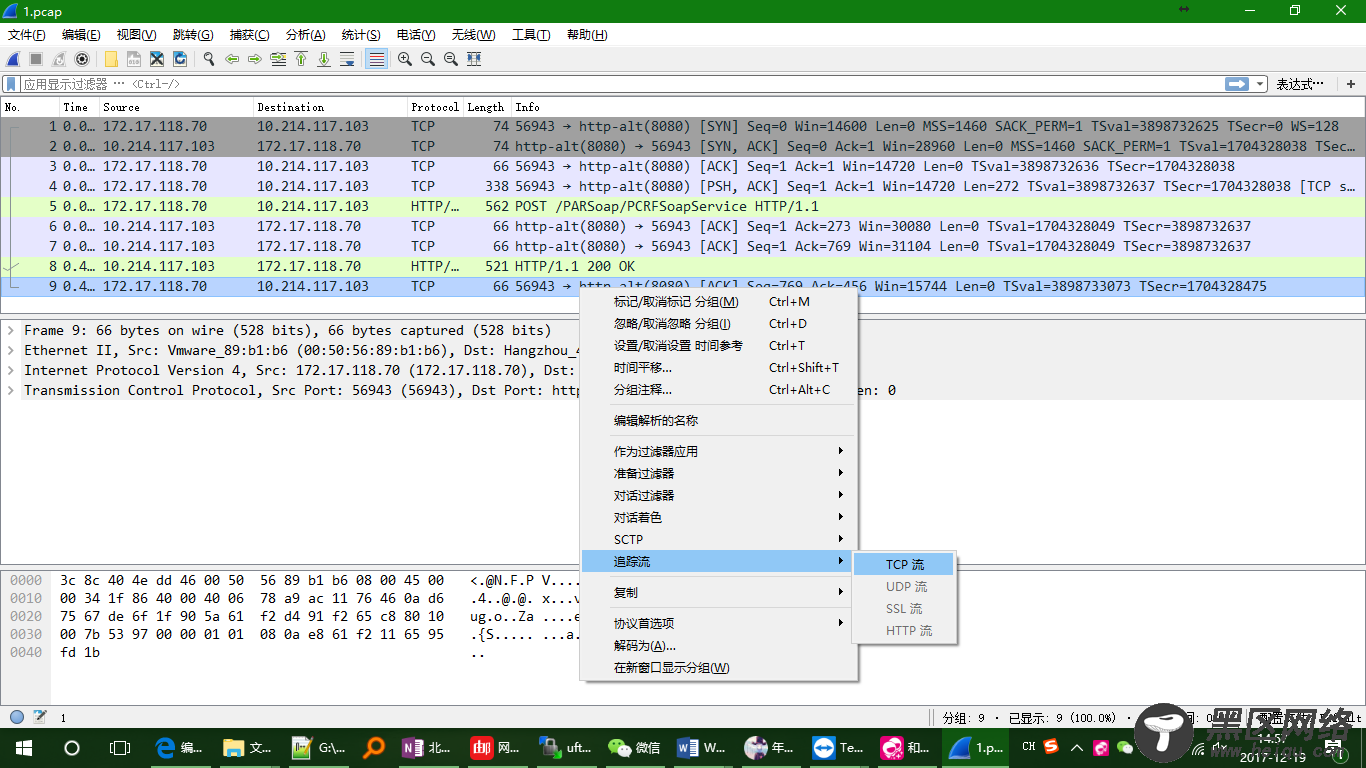Open the filter history dropdown arrow
Image resolution: width=1366 pixels, height=768 pixels.
(1260, 84)
